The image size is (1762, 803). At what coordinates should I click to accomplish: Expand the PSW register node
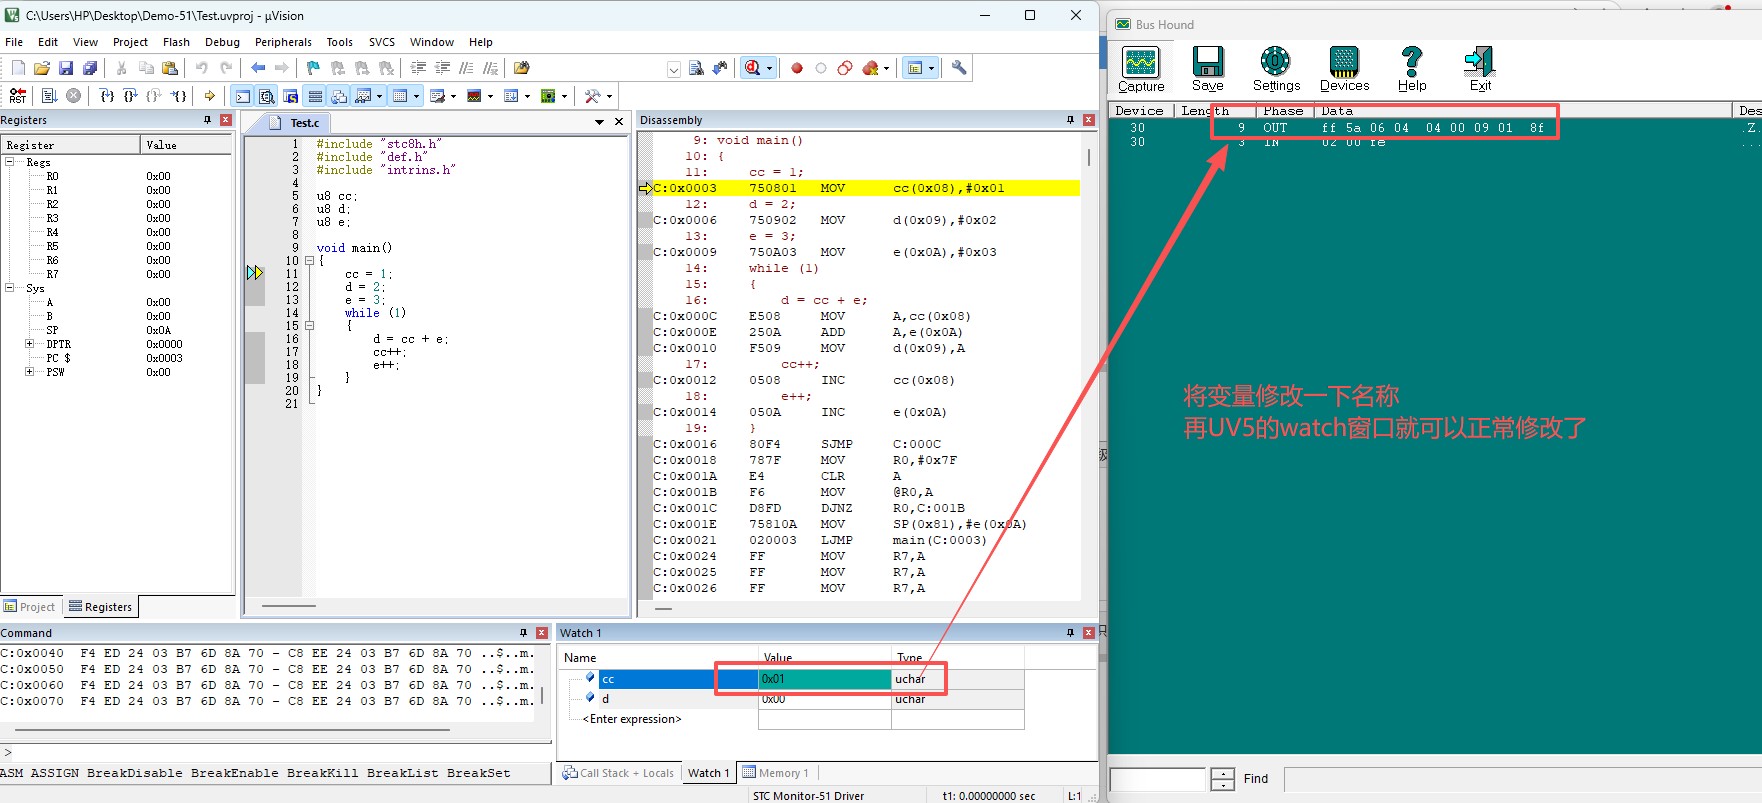[29, 372]
